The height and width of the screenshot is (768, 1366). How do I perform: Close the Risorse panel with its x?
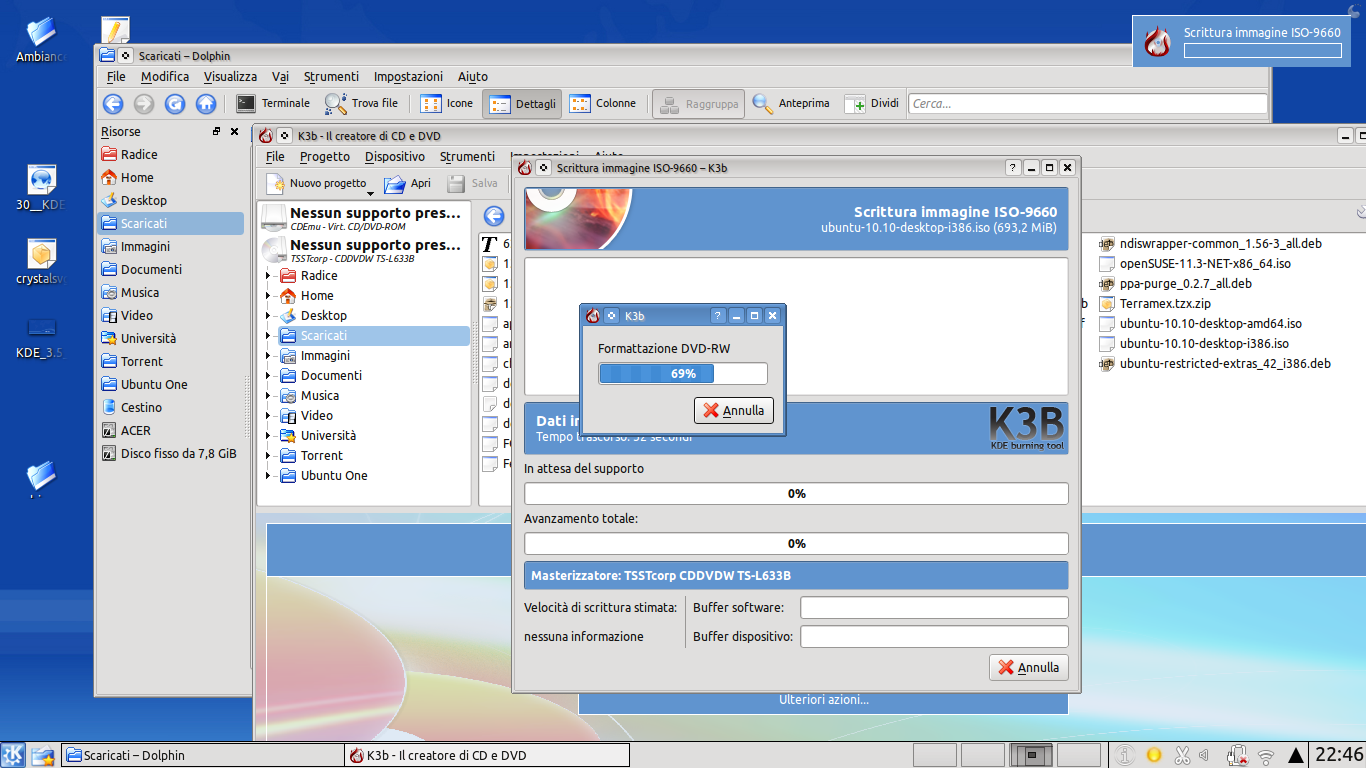pyautogui.click(x=235, y=131)
